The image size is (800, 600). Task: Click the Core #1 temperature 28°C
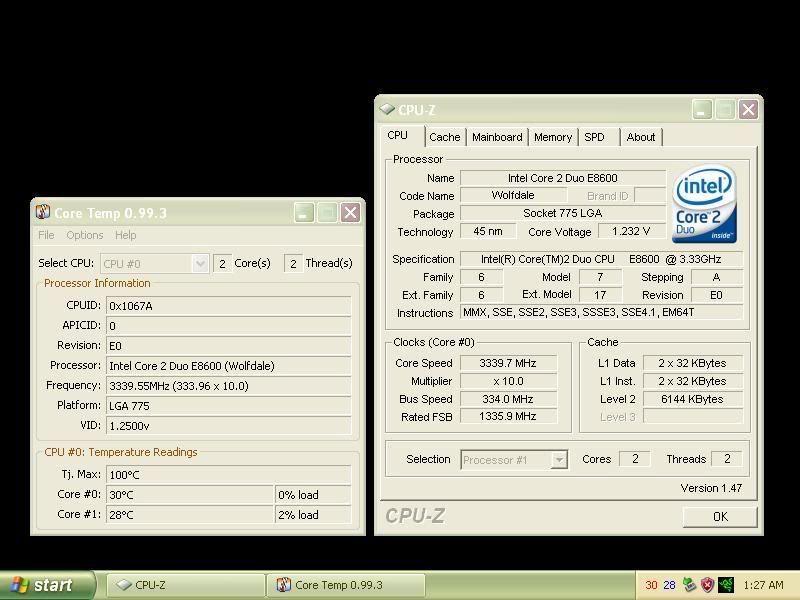[x=190, y=514]
